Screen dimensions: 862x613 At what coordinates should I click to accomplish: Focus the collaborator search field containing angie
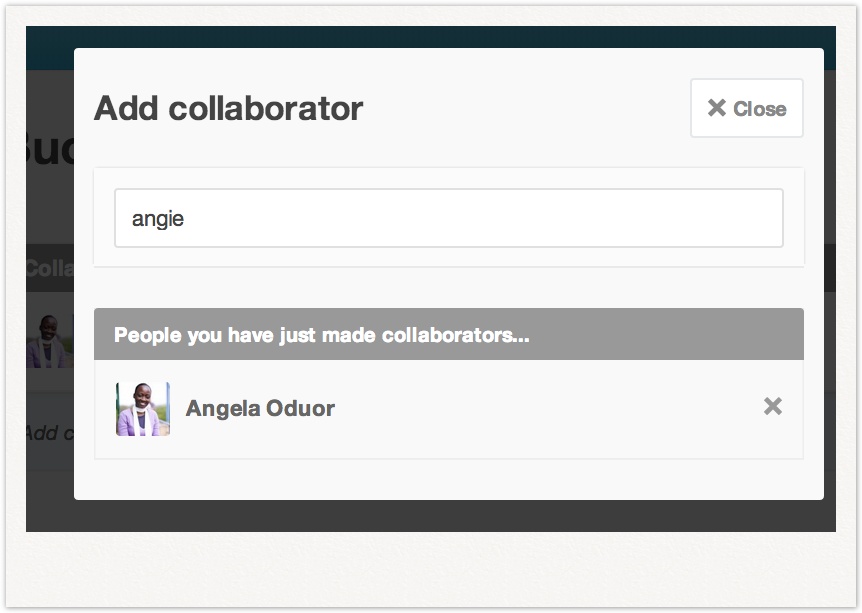pyautogui.click(x=449, y=218)
